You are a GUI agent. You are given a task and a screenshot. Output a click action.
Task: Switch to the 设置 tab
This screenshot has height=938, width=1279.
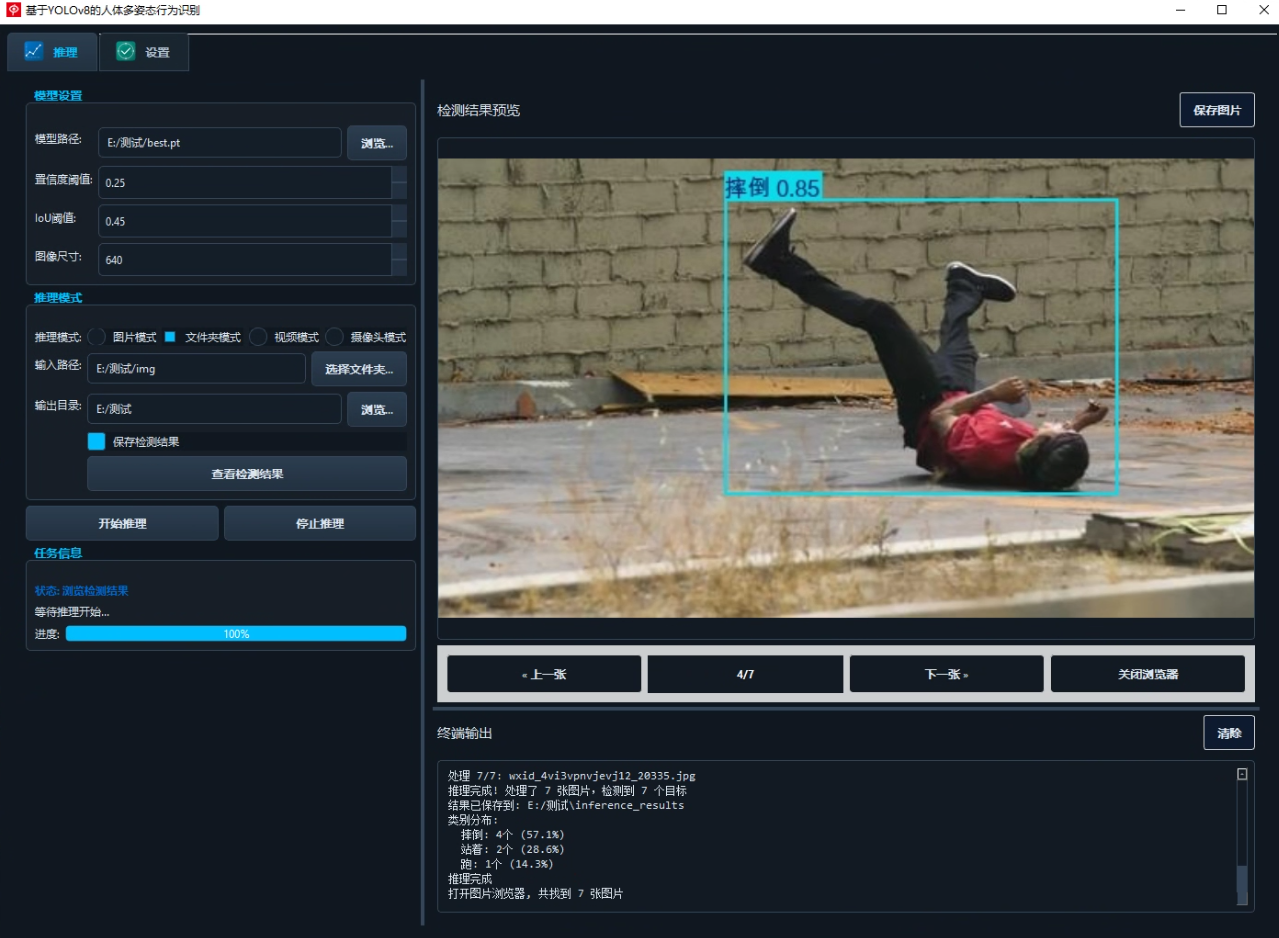[x=144, y=52]
